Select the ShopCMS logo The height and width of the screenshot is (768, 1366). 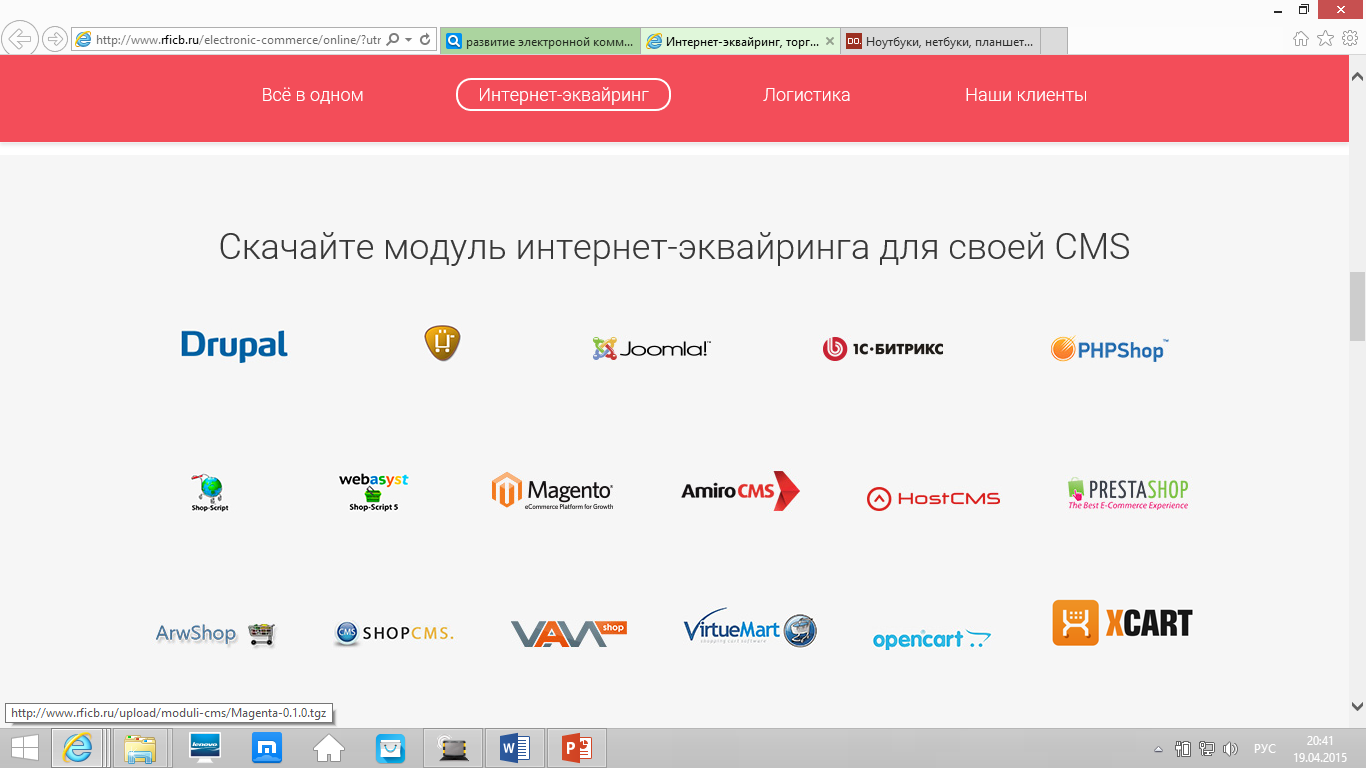point(394,633)
